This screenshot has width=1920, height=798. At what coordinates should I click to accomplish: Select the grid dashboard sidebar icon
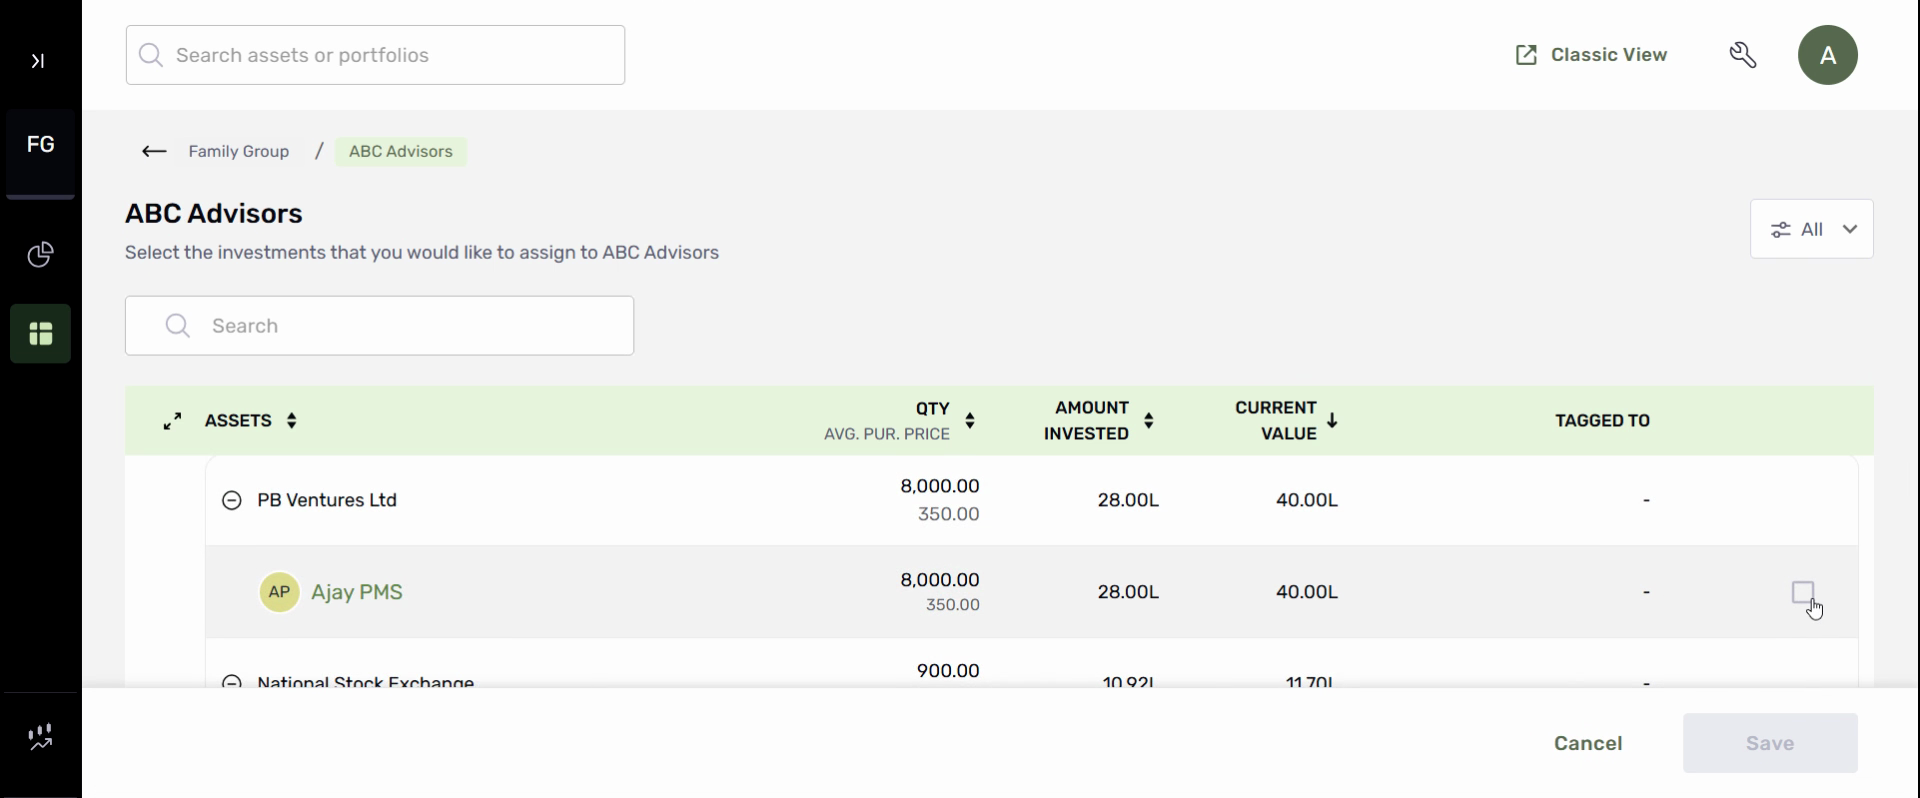tap(40, 334)
